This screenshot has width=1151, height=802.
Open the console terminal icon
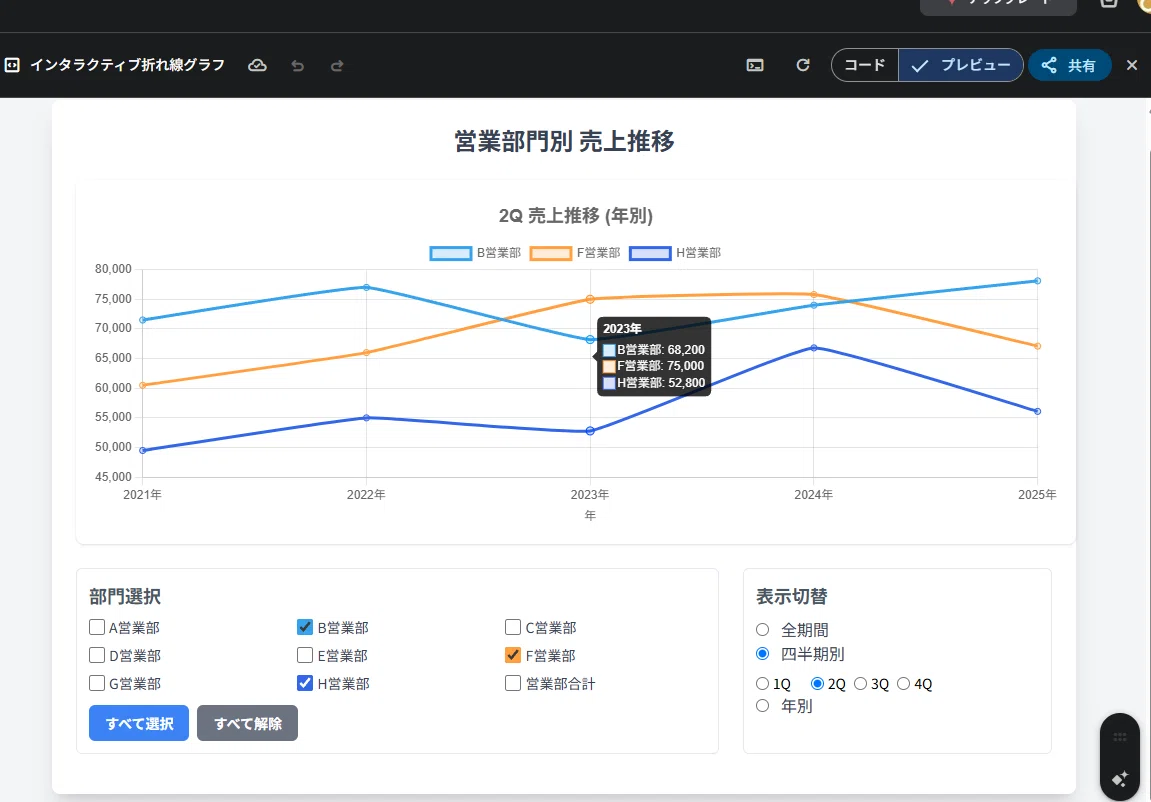[x=755, y=65]
